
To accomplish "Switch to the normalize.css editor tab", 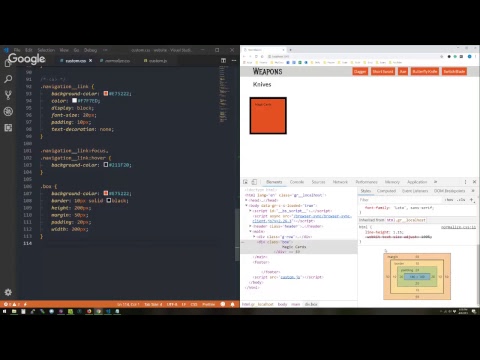I will 115,61.
